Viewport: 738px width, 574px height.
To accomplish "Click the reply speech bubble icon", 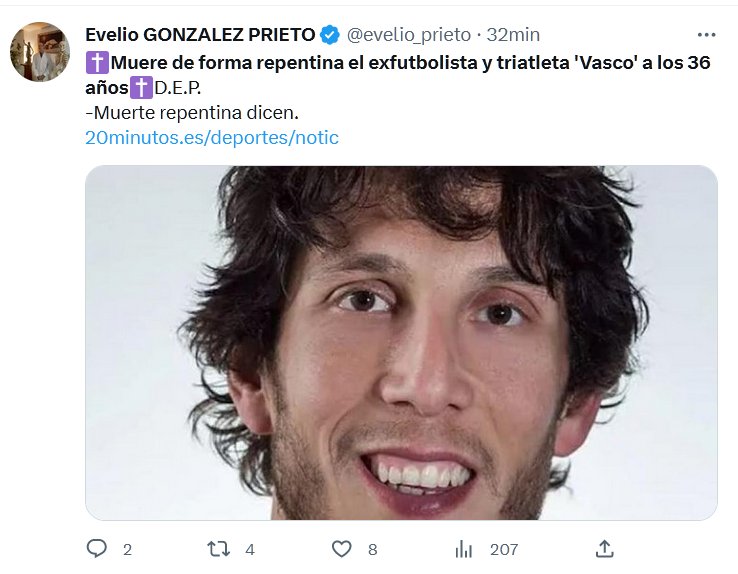I will click(97, 549).
